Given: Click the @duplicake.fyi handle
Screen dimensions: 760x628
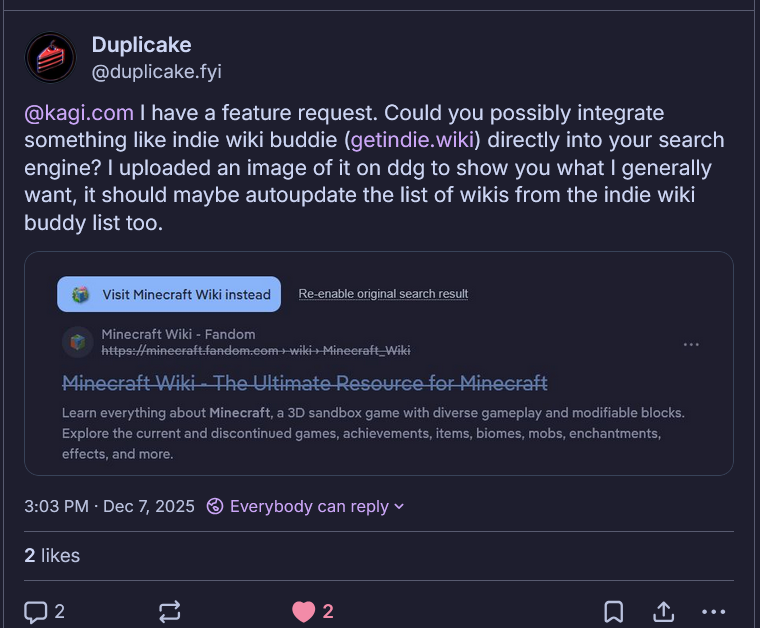Looking at the screenshot, I should pyautogui.click(x=156, y=71).
